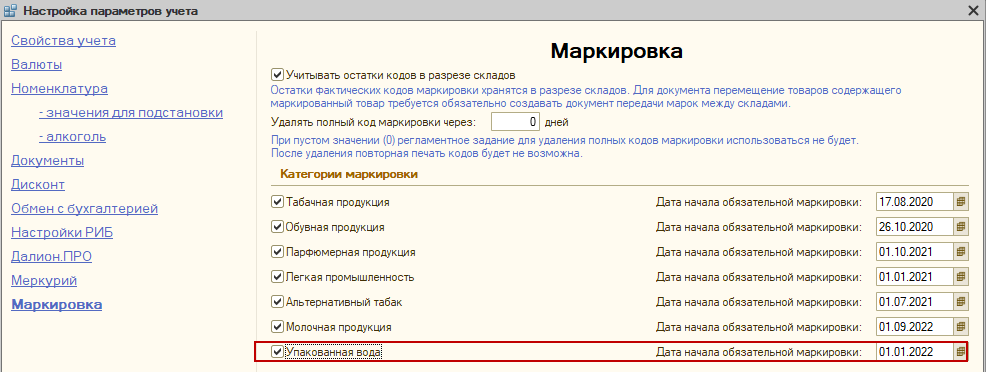Open calendar picker for Упакованная вода date
This screenshot has height=372, width=986.
(961, 352)
